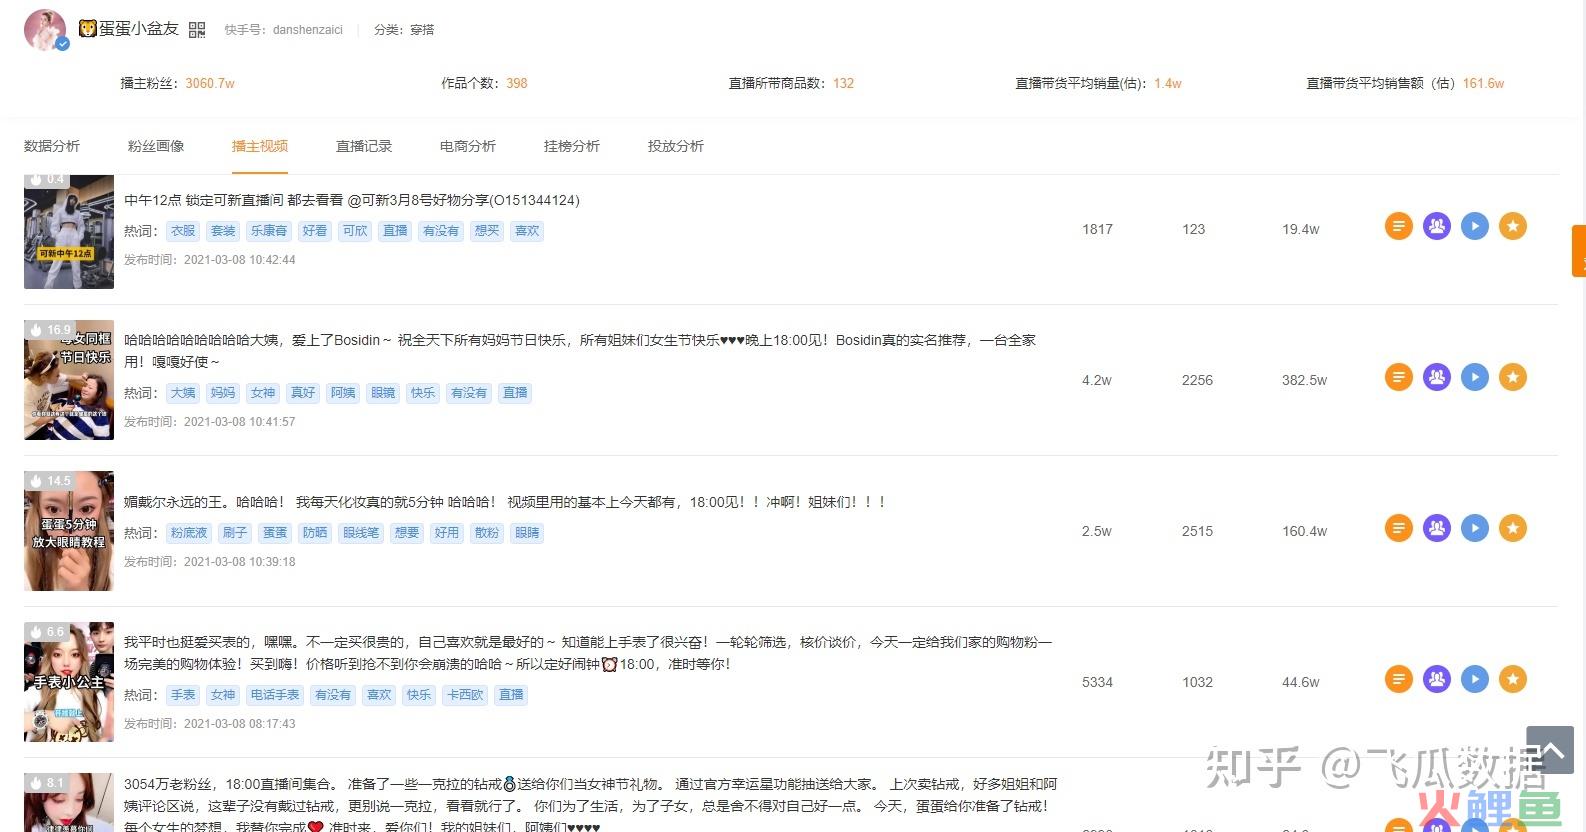Click hot word tag 大姨
The image size is (1586, 832).
click(x=183, y=393)
